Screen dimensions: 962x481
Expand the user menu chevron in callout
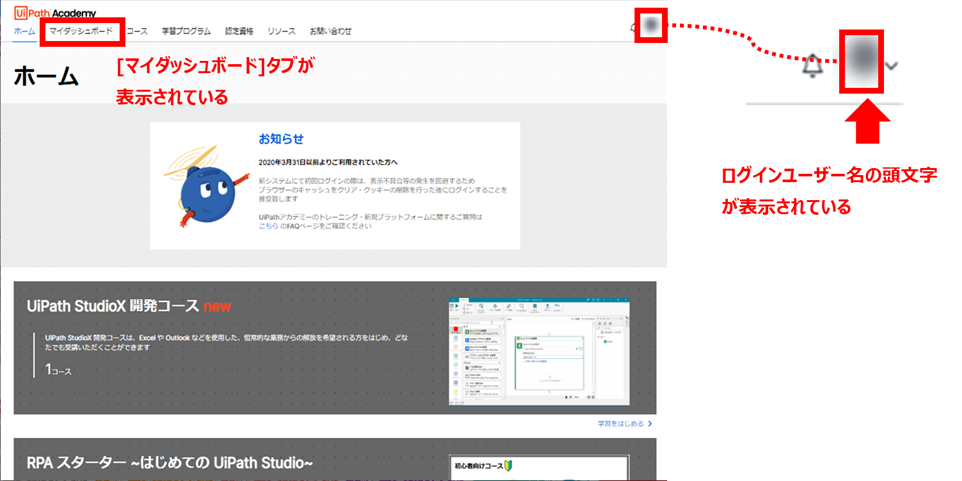click(892, 65)
